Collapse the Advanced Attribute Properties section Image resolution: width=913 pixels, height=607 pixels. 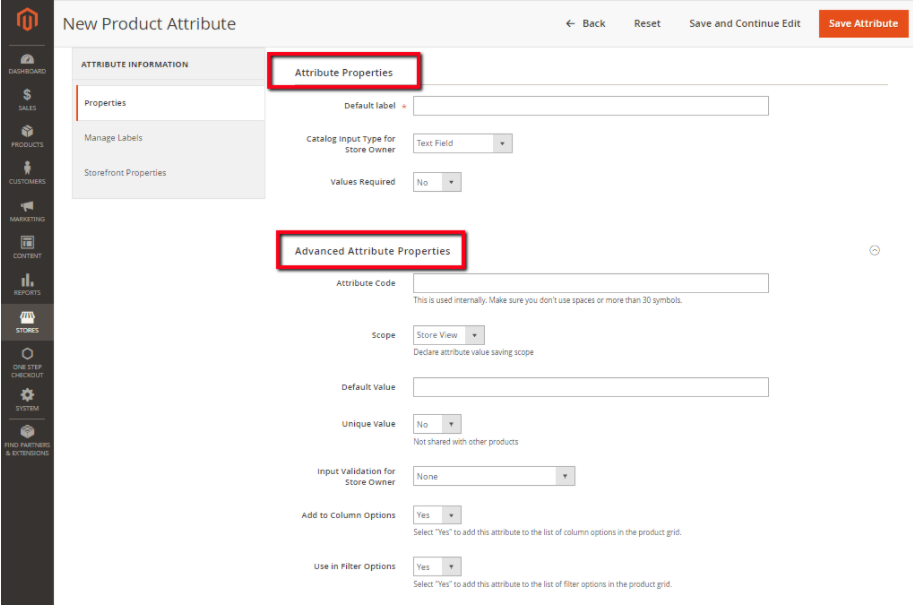pyautogui.click(x=875, y=251)
